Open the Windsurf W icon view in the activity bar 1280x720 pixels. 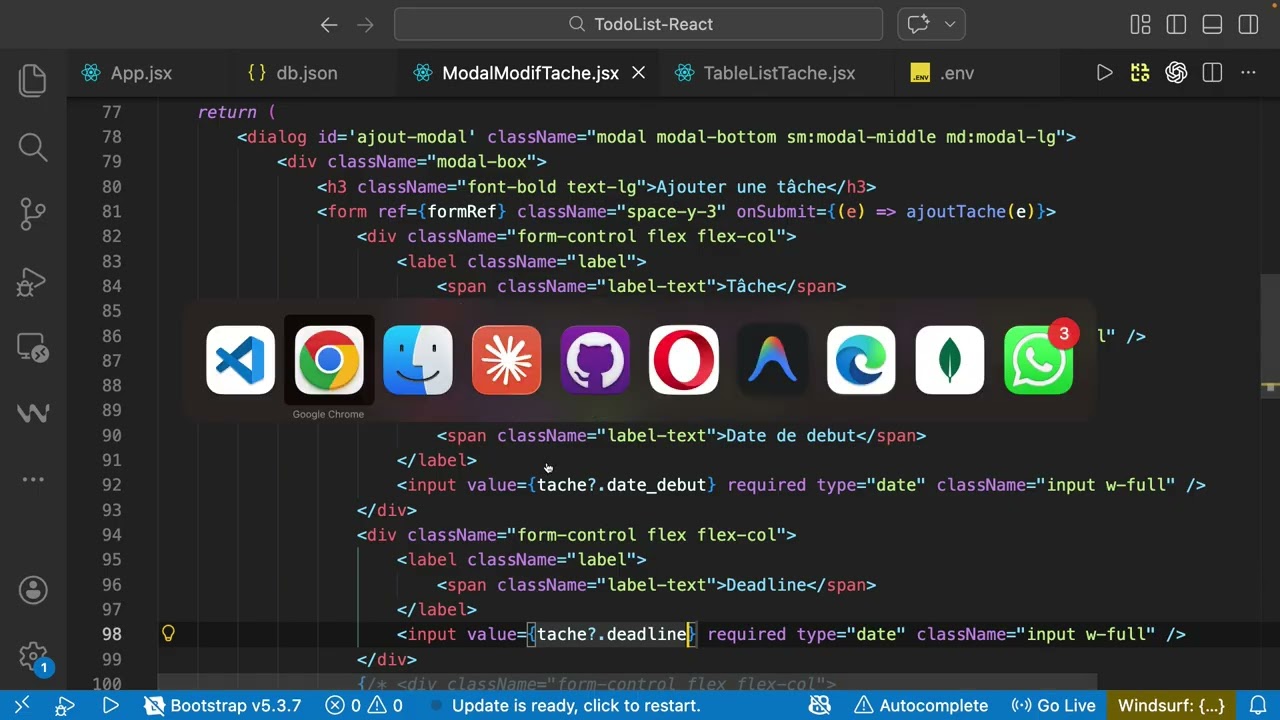pos(33,412)
